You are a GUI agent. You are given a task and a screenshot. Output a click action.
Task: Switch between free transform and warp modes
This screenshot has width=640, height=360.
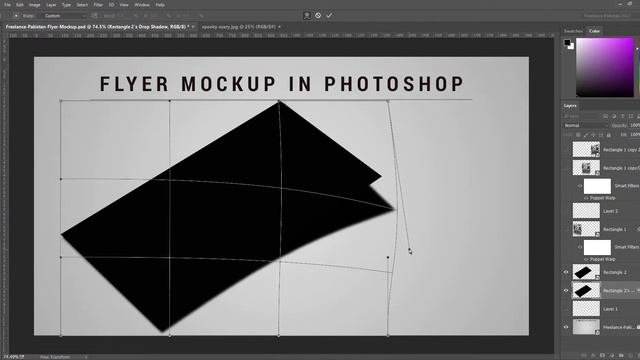tap(307, 16)
